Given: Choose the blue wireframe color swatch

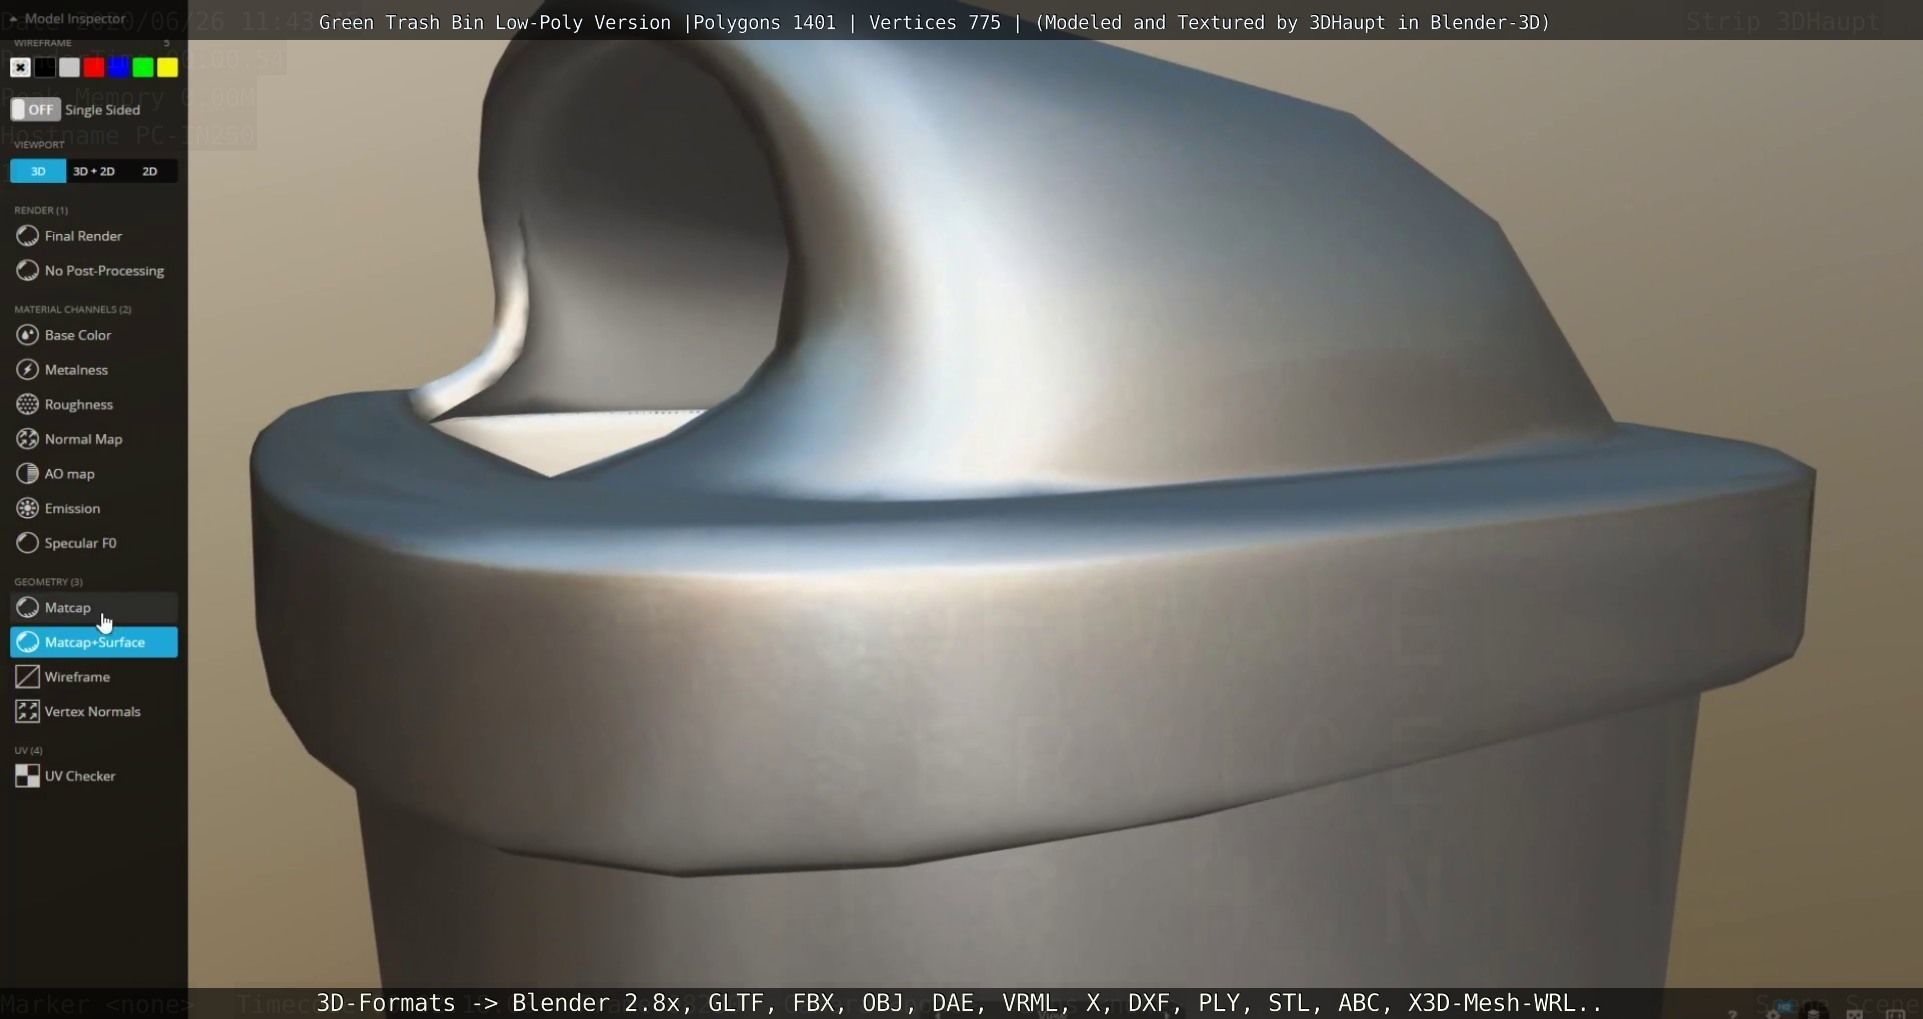Looking at the screenshot, I should click(x=118, y=67).
